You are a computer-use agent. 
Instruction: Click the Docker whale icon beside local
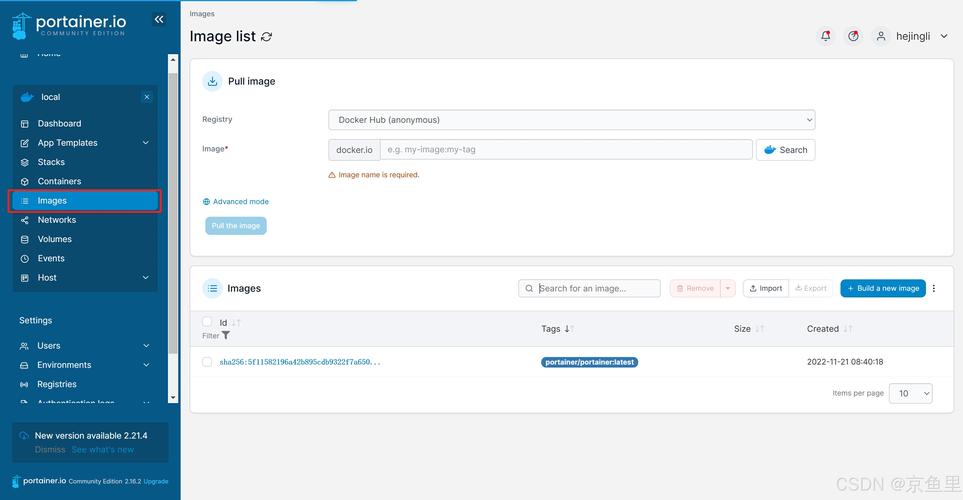pos(27,97)
